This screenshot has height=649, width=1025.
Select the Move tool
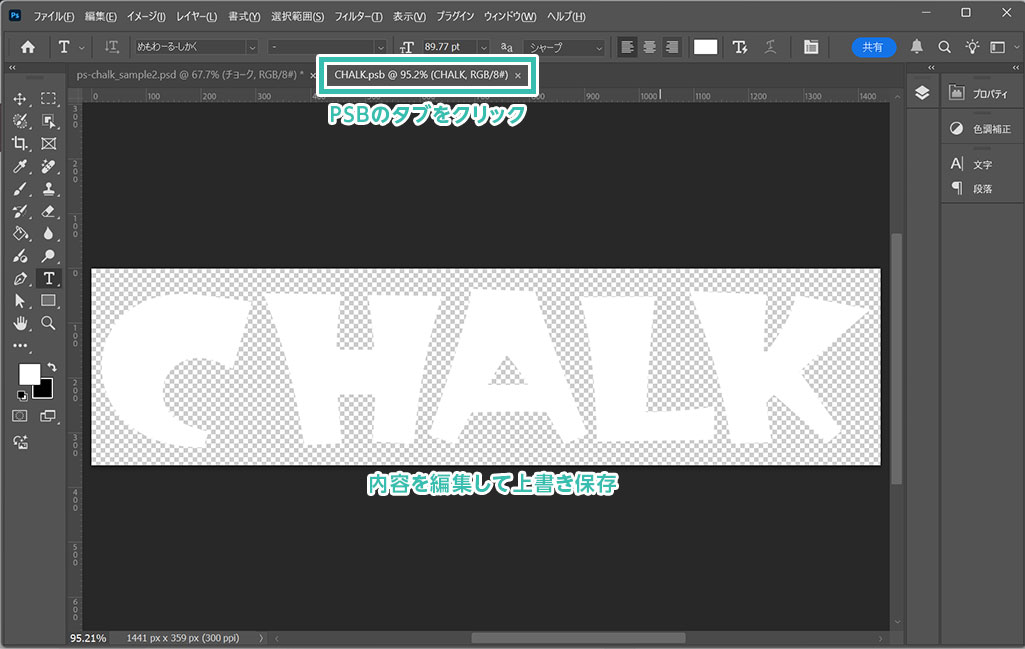20,99
